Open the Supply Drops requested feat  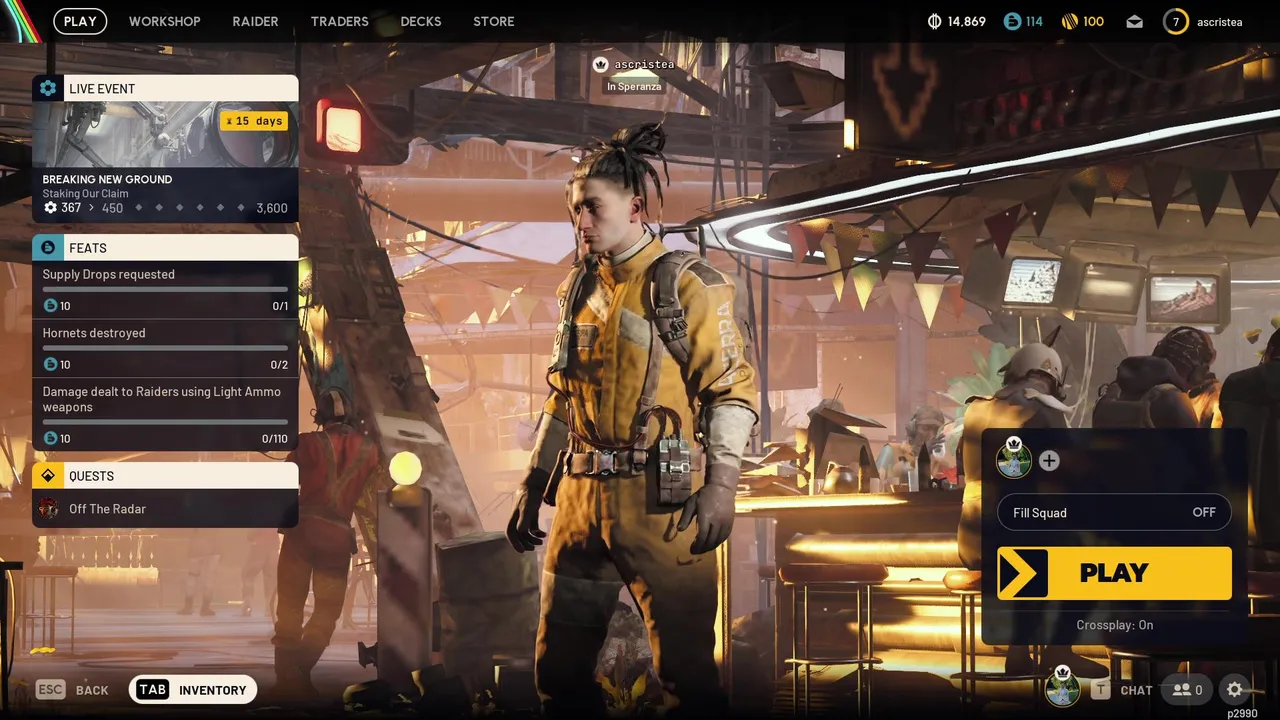pyautogui.click(x=165, y=290)
